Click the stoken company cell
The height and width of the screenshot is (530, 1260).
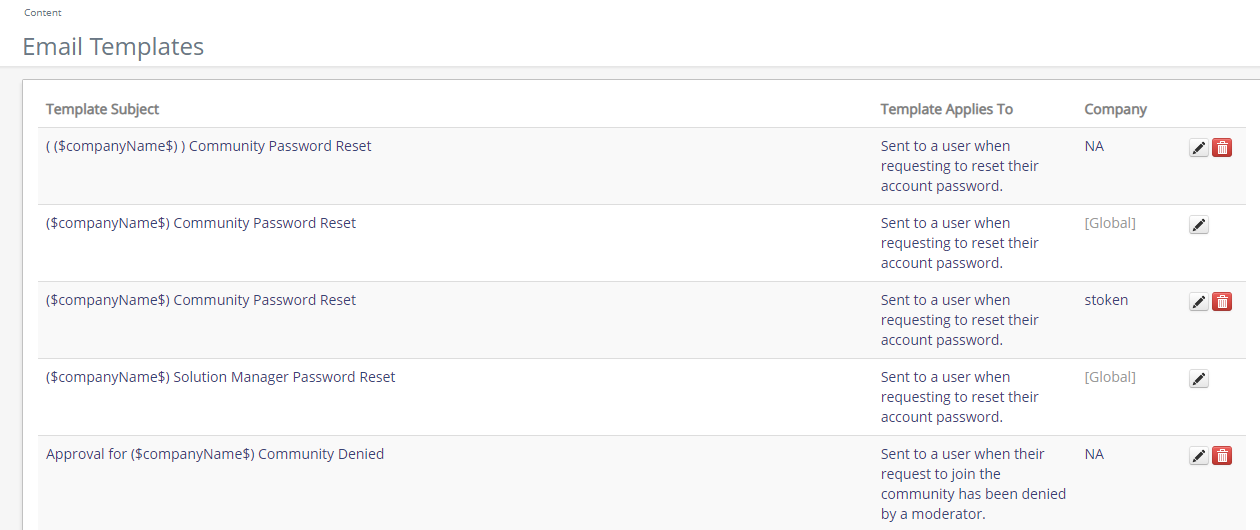[1106, 300]
